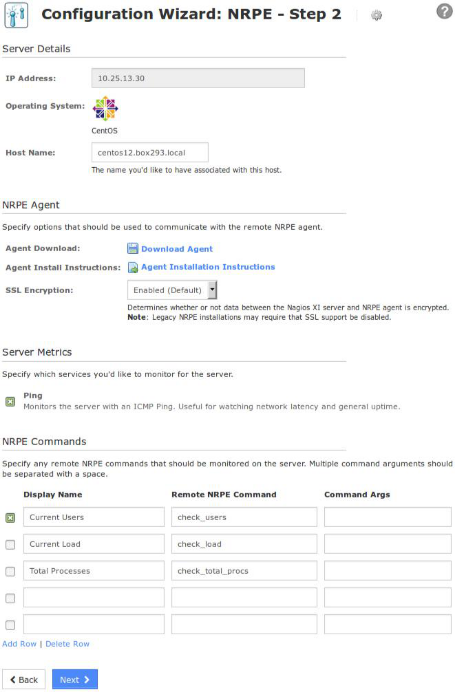Click the check_load remote command field

(244, 544)
